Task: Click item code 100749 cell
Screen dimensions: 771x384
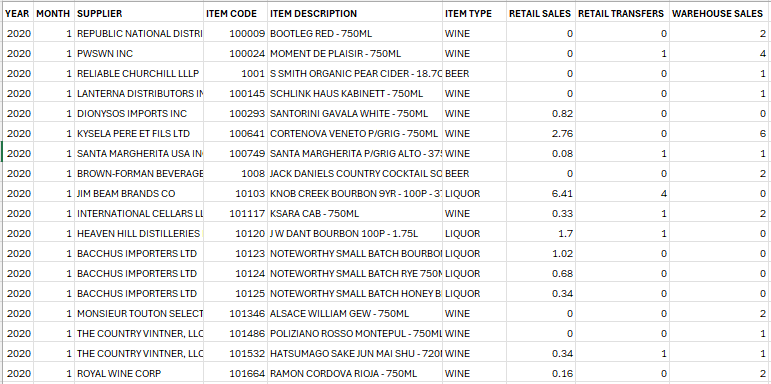Action: (236, 153)
